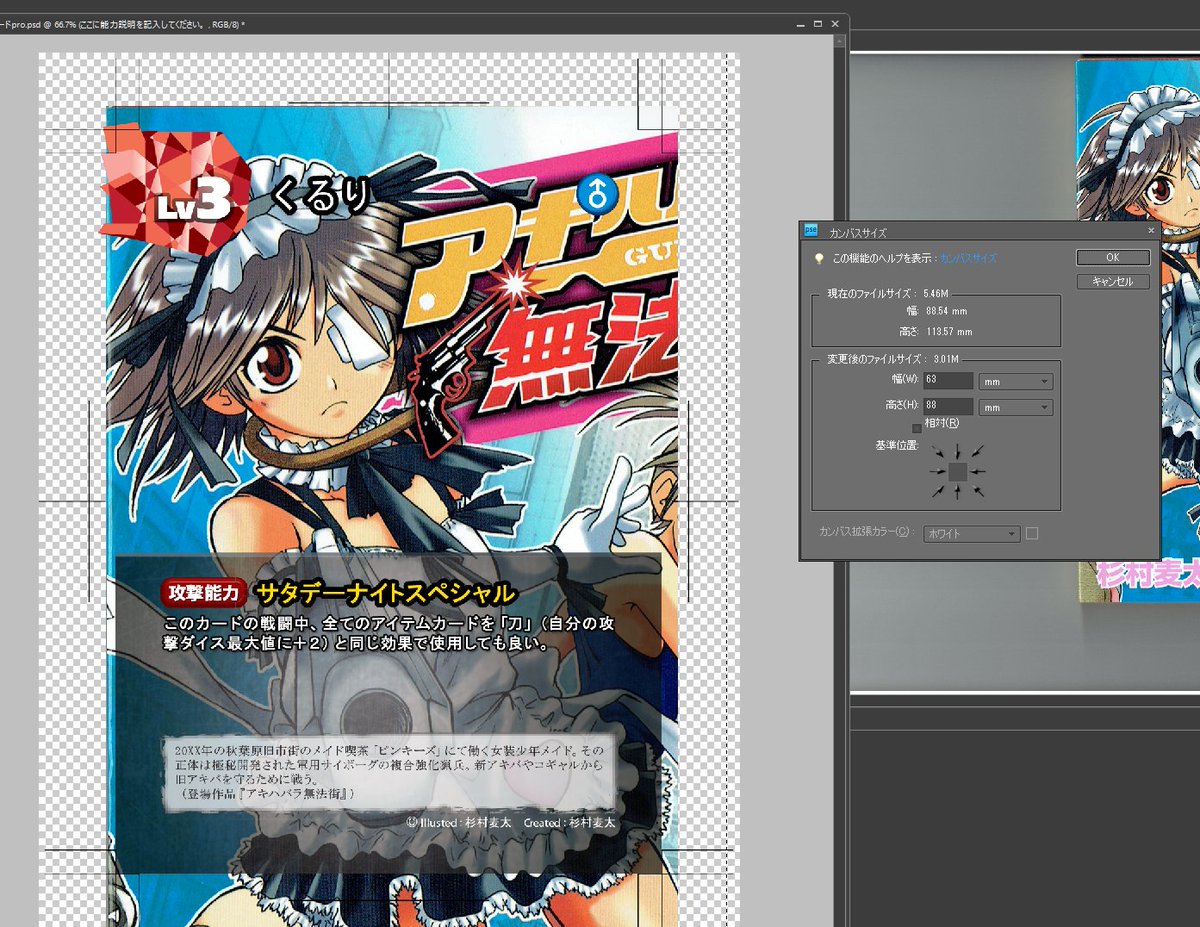The height and width of the screenshot is (927, 1200).
Task: Click the pse icon in dialog title
Action: [812, 230]
